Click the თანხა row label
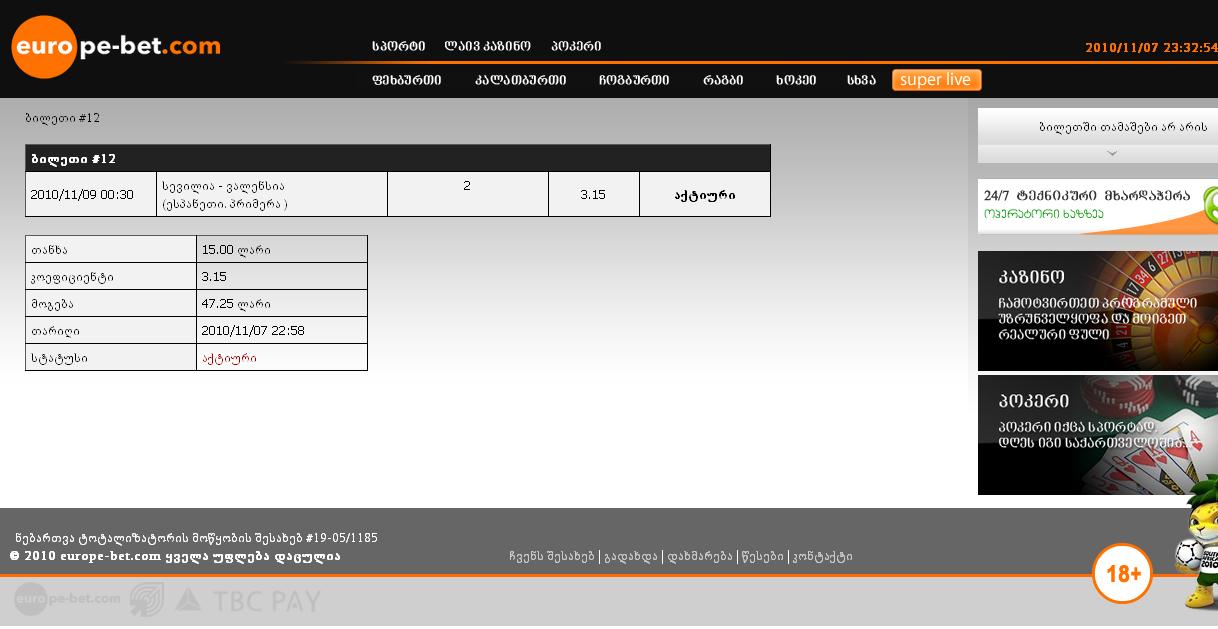Screen dimensions: 1218x629 [x=49, y=249]
